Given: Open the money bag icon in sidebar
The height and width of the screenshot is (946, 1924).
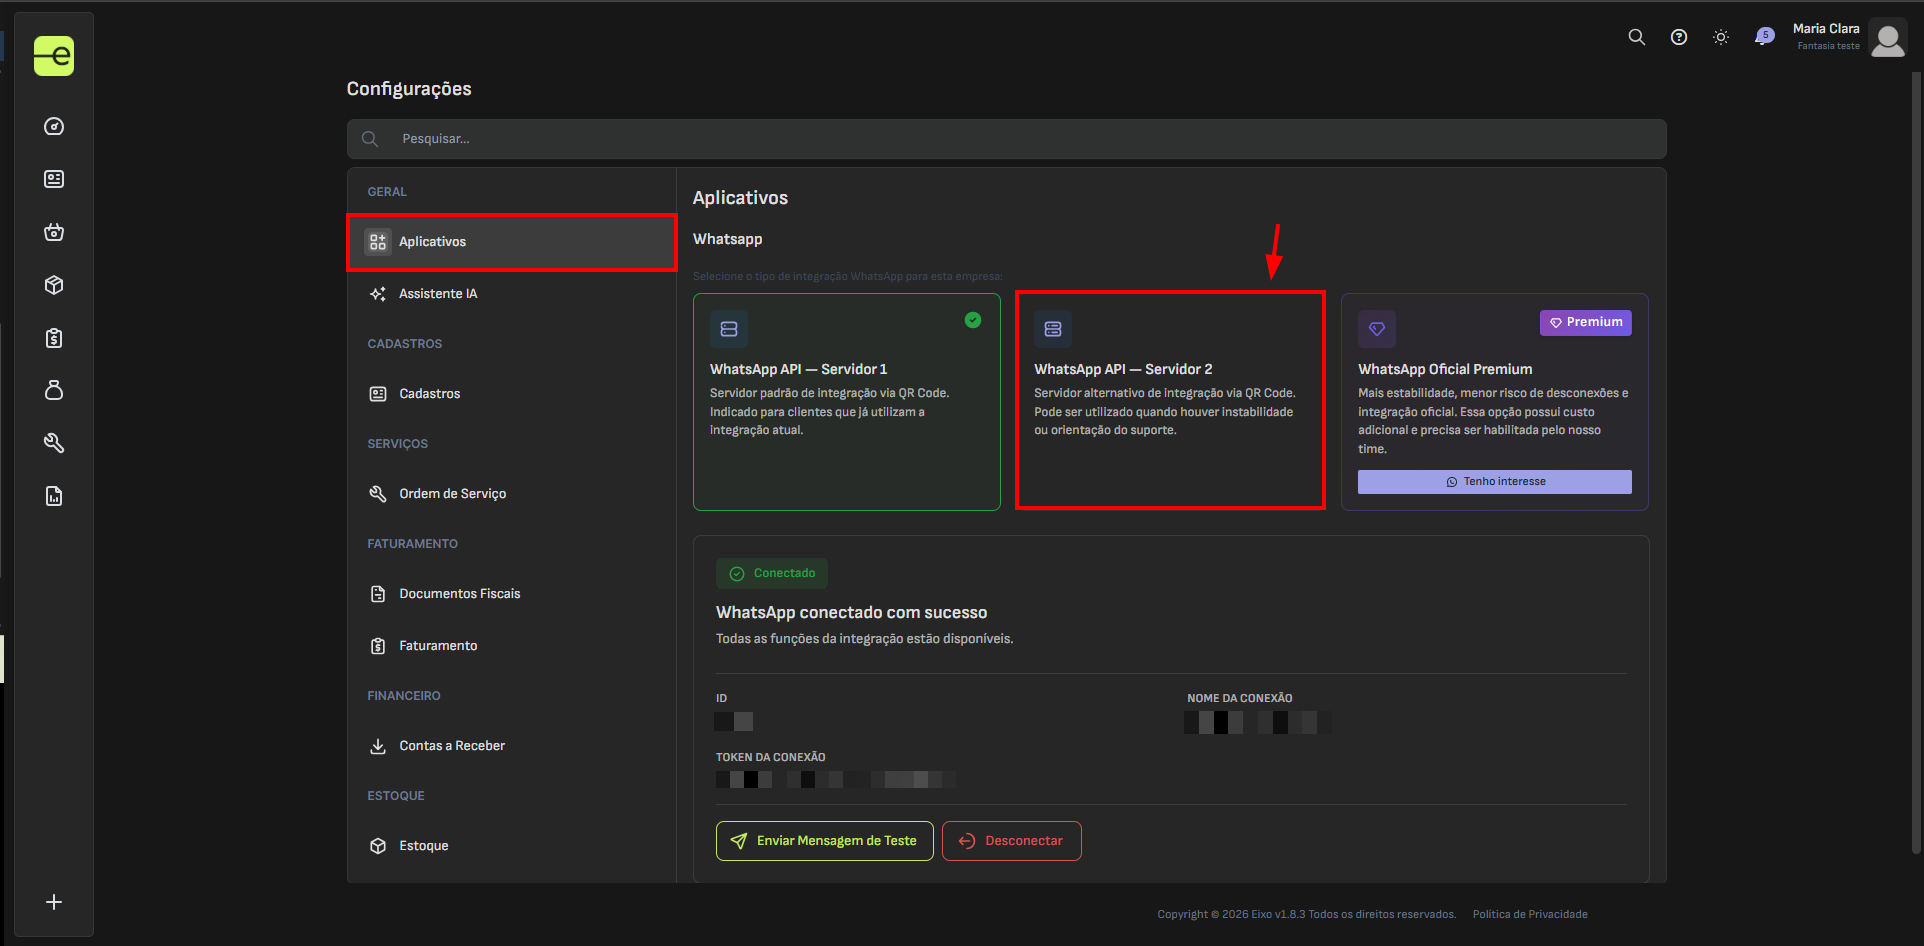Looking at the screenshot, I should pos(54,390).
